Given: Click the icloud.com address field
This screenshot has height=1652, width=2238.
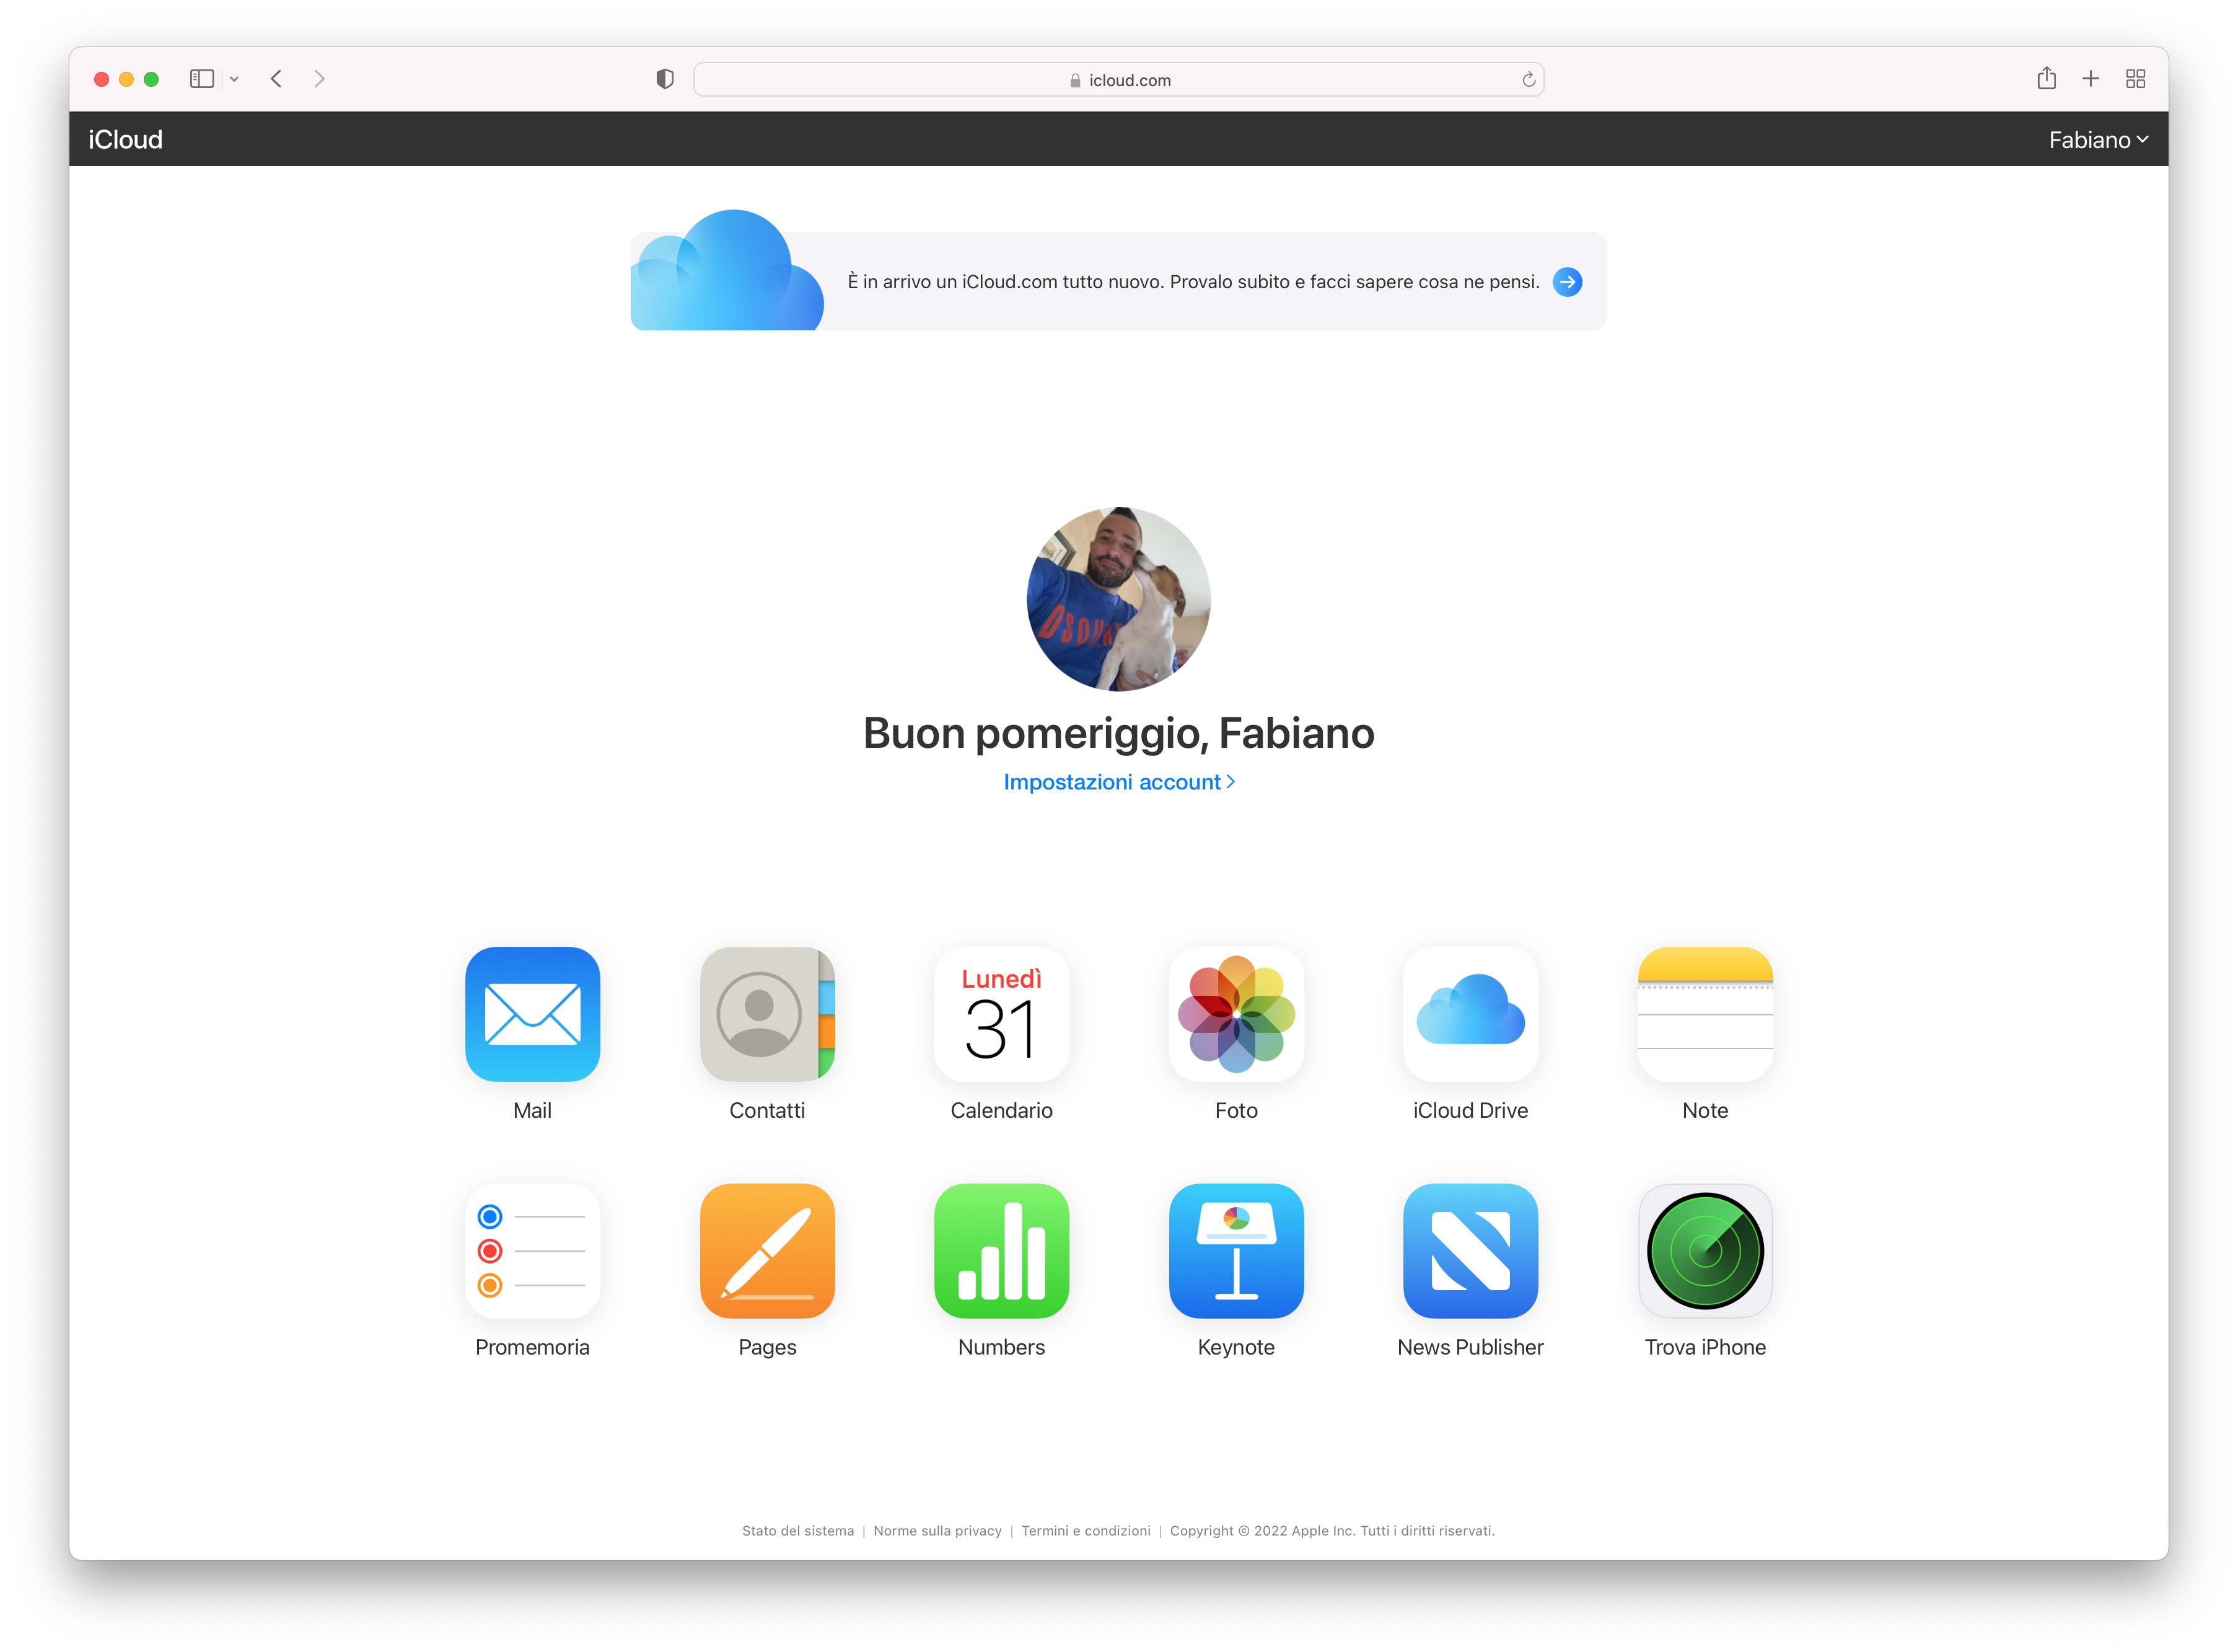Looking at the screenshot, I should [1118, 80].
